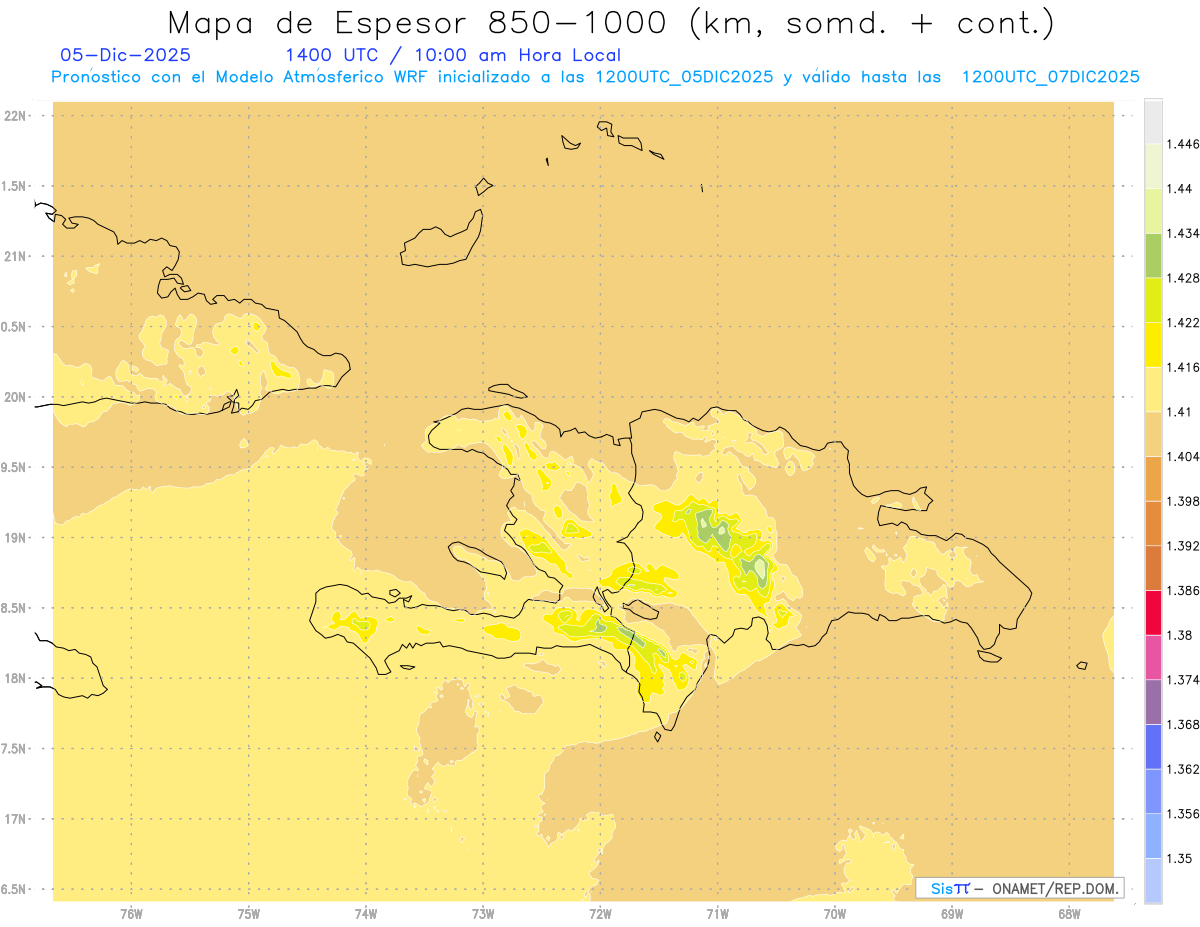The width and height of the screenshot is (1200, 927).
Task: Pick the purple legend swatch between 1.368 and 1.374
Action: [1153, 701]
